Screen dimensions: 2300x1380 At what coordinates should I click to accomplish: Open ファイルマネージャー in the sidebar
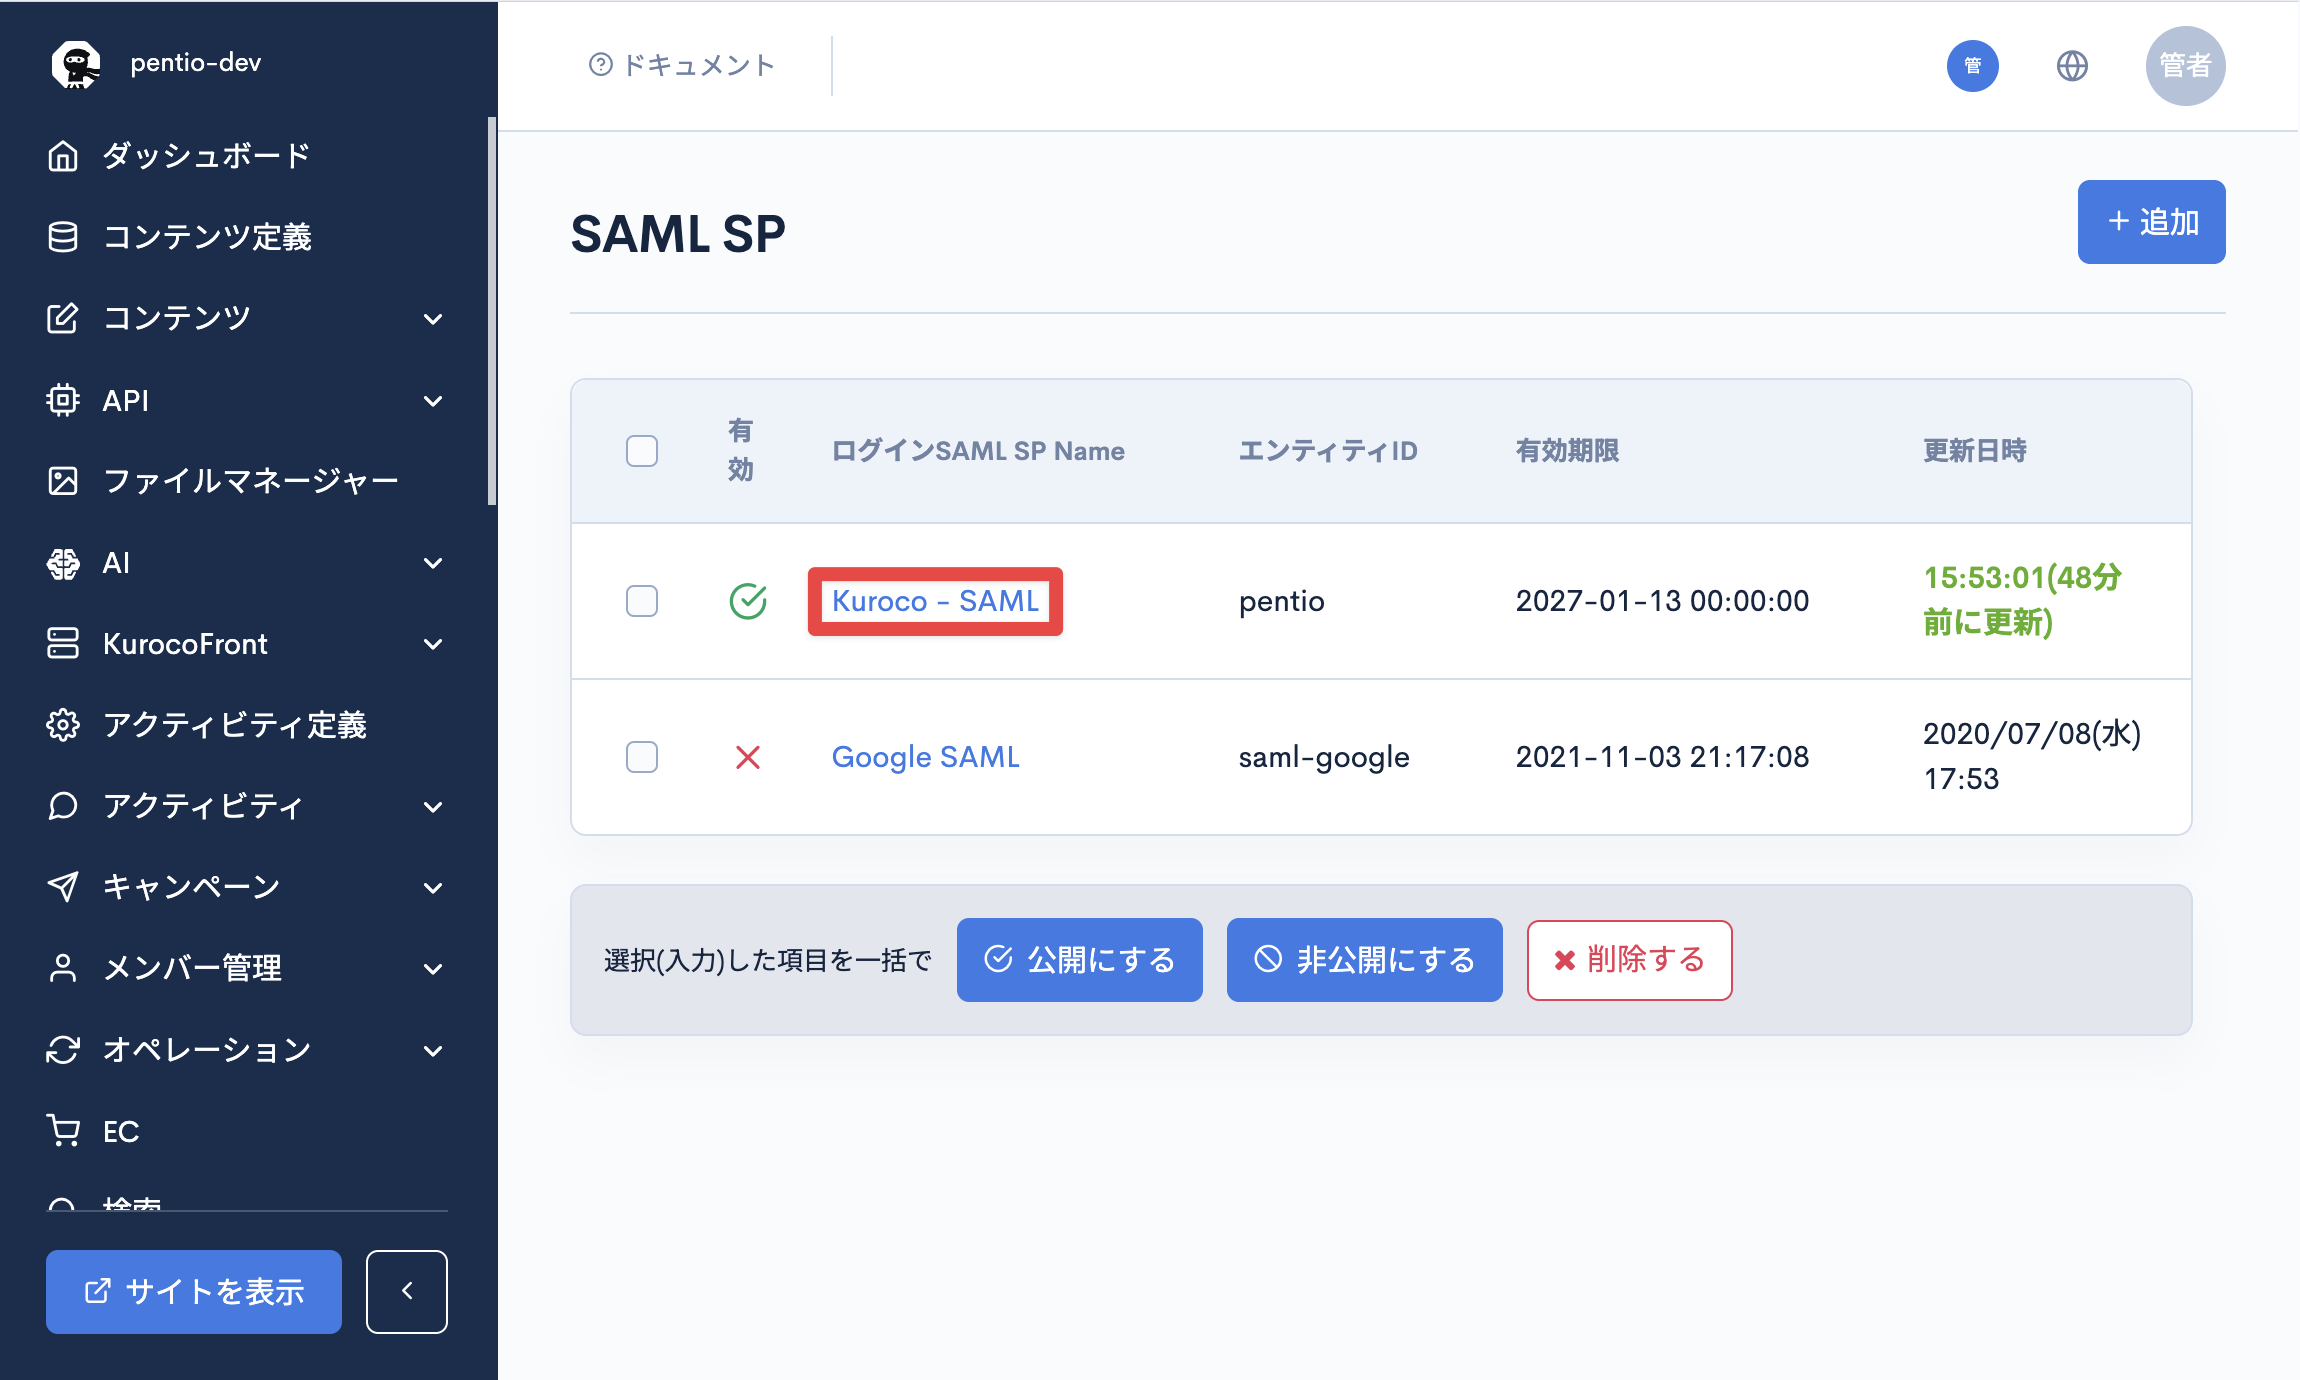point(251,481)
